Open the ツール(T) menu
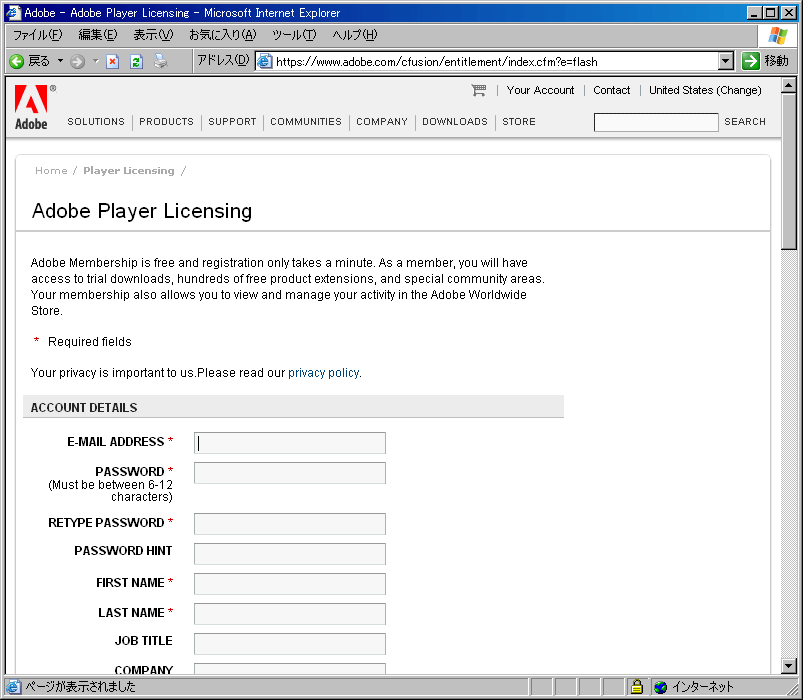 tap(294, 35)
